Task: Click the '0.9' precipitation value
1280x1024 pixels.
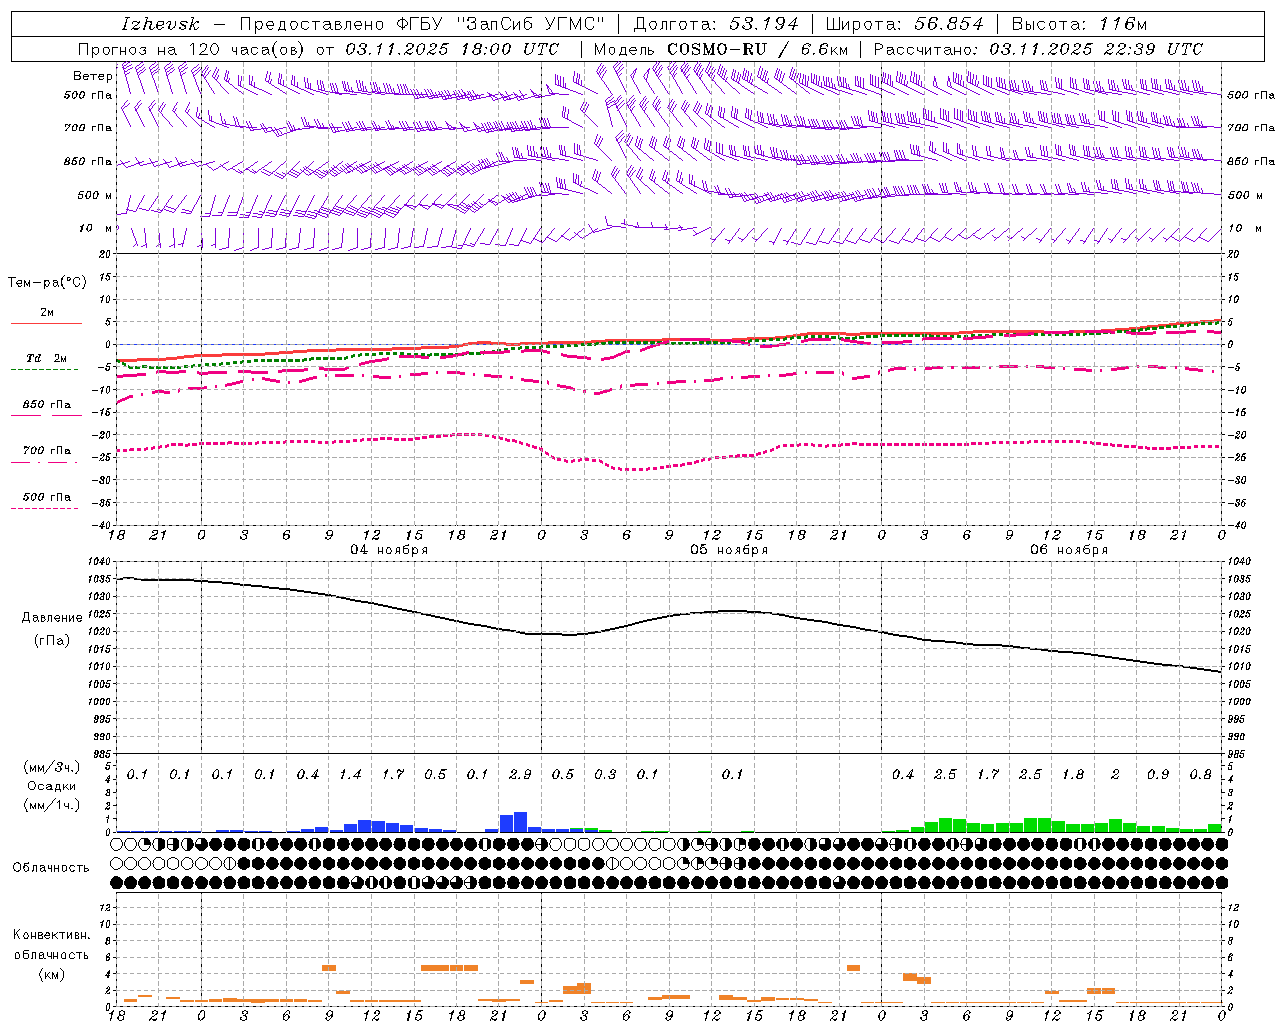Action: 1158,775
